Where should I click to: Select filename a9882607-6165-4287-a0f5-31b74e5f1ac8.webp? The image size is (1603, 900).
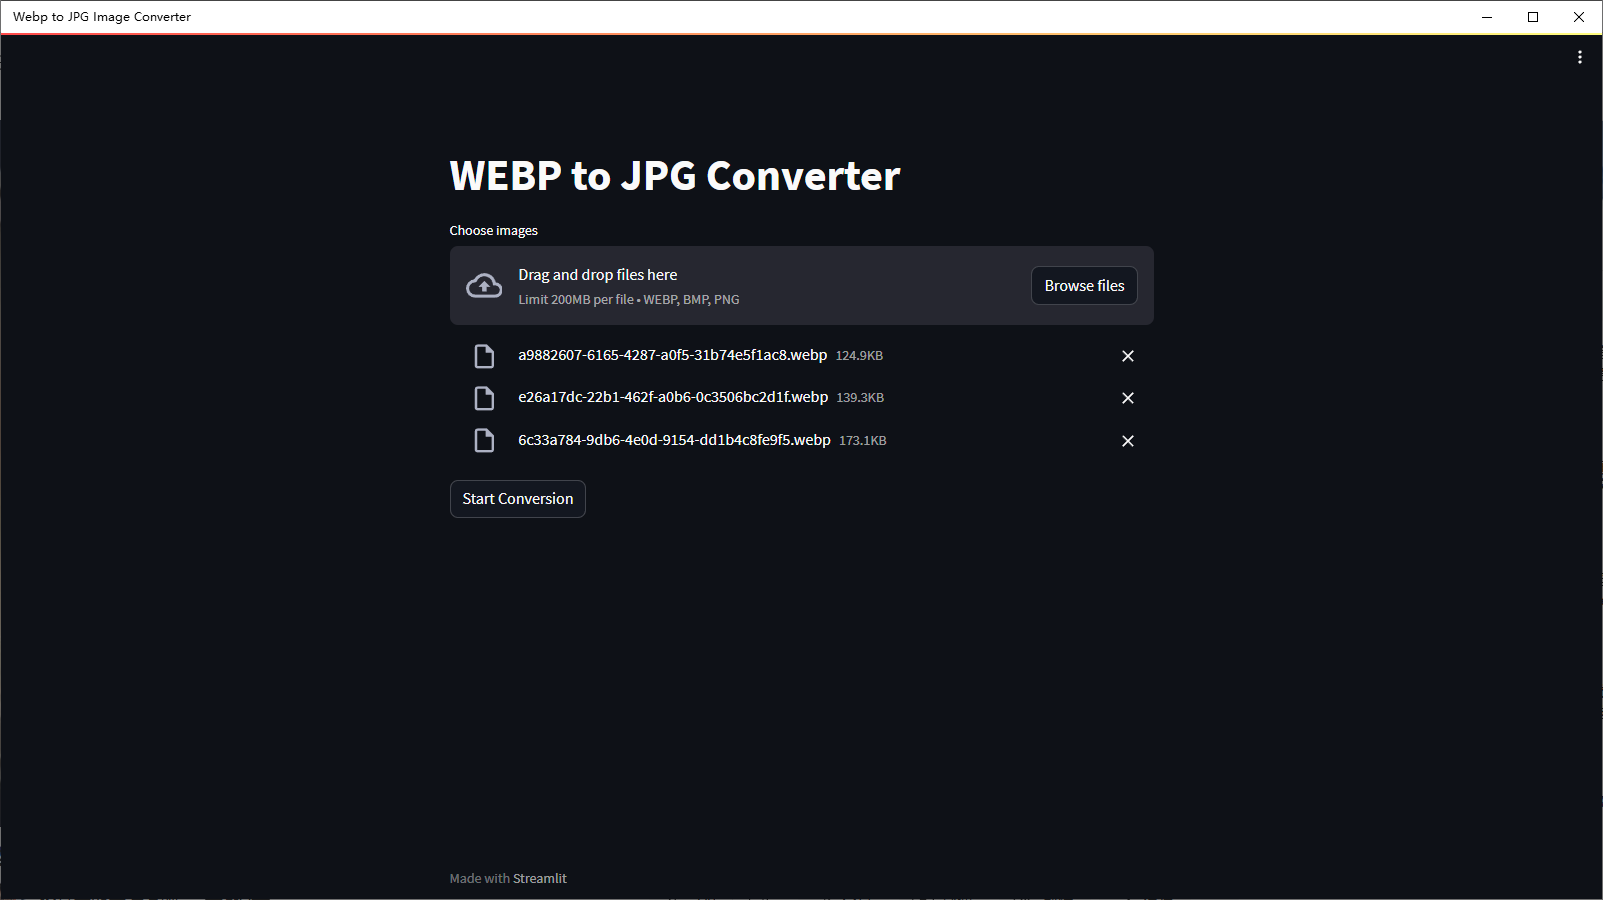point(673,355)
